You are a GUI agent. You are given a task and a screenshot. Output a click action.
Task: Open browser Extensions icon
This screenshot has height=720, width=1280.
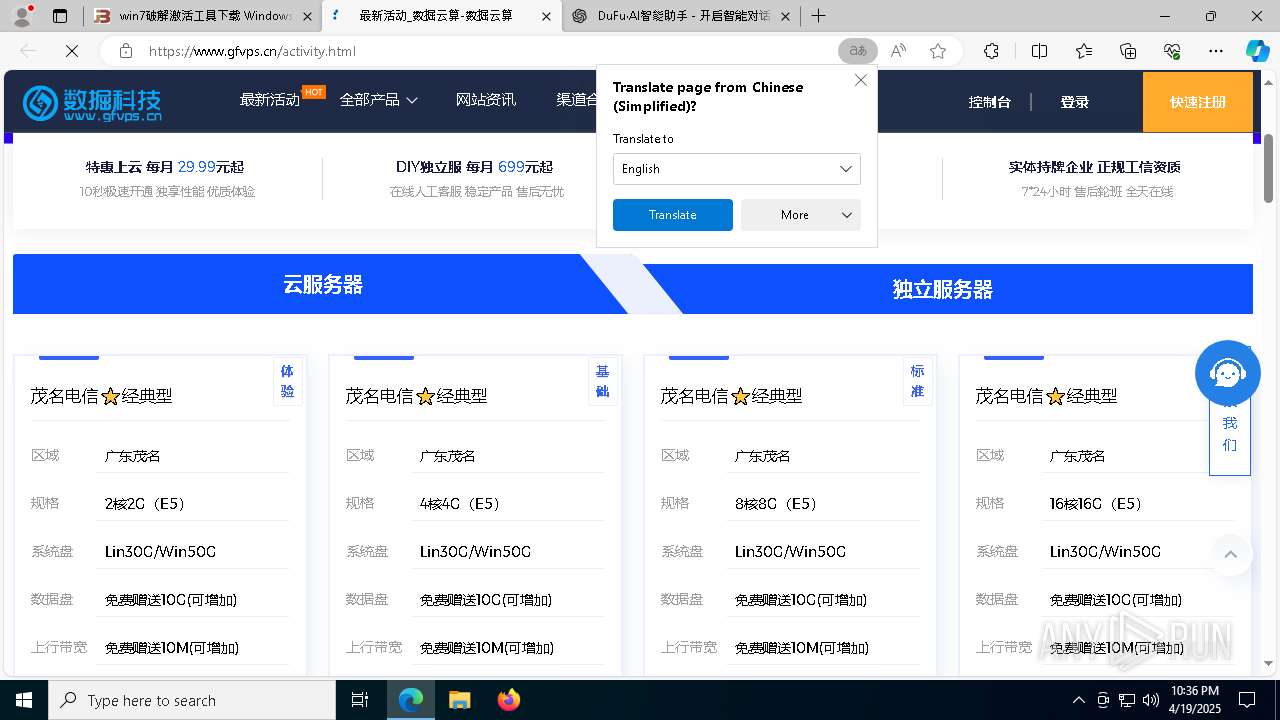991,51
